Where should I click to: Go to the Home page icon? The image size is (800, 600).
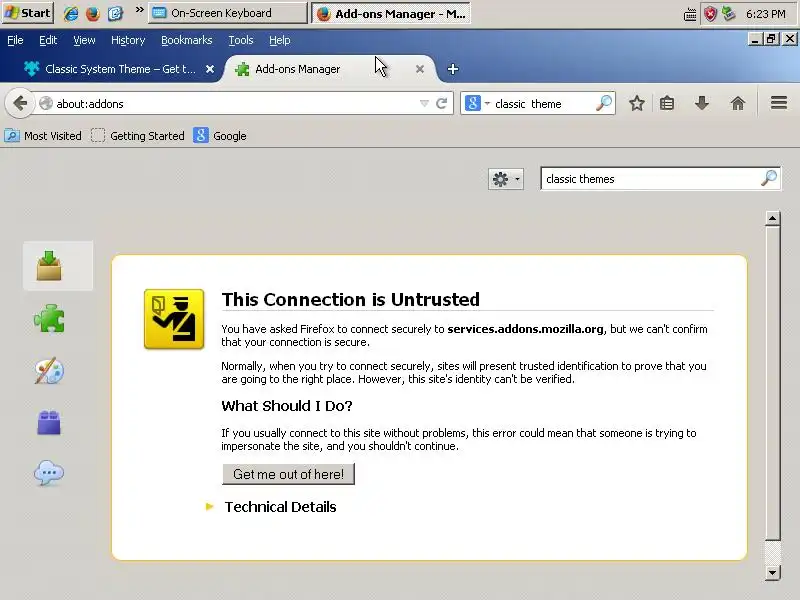(738, 104)
